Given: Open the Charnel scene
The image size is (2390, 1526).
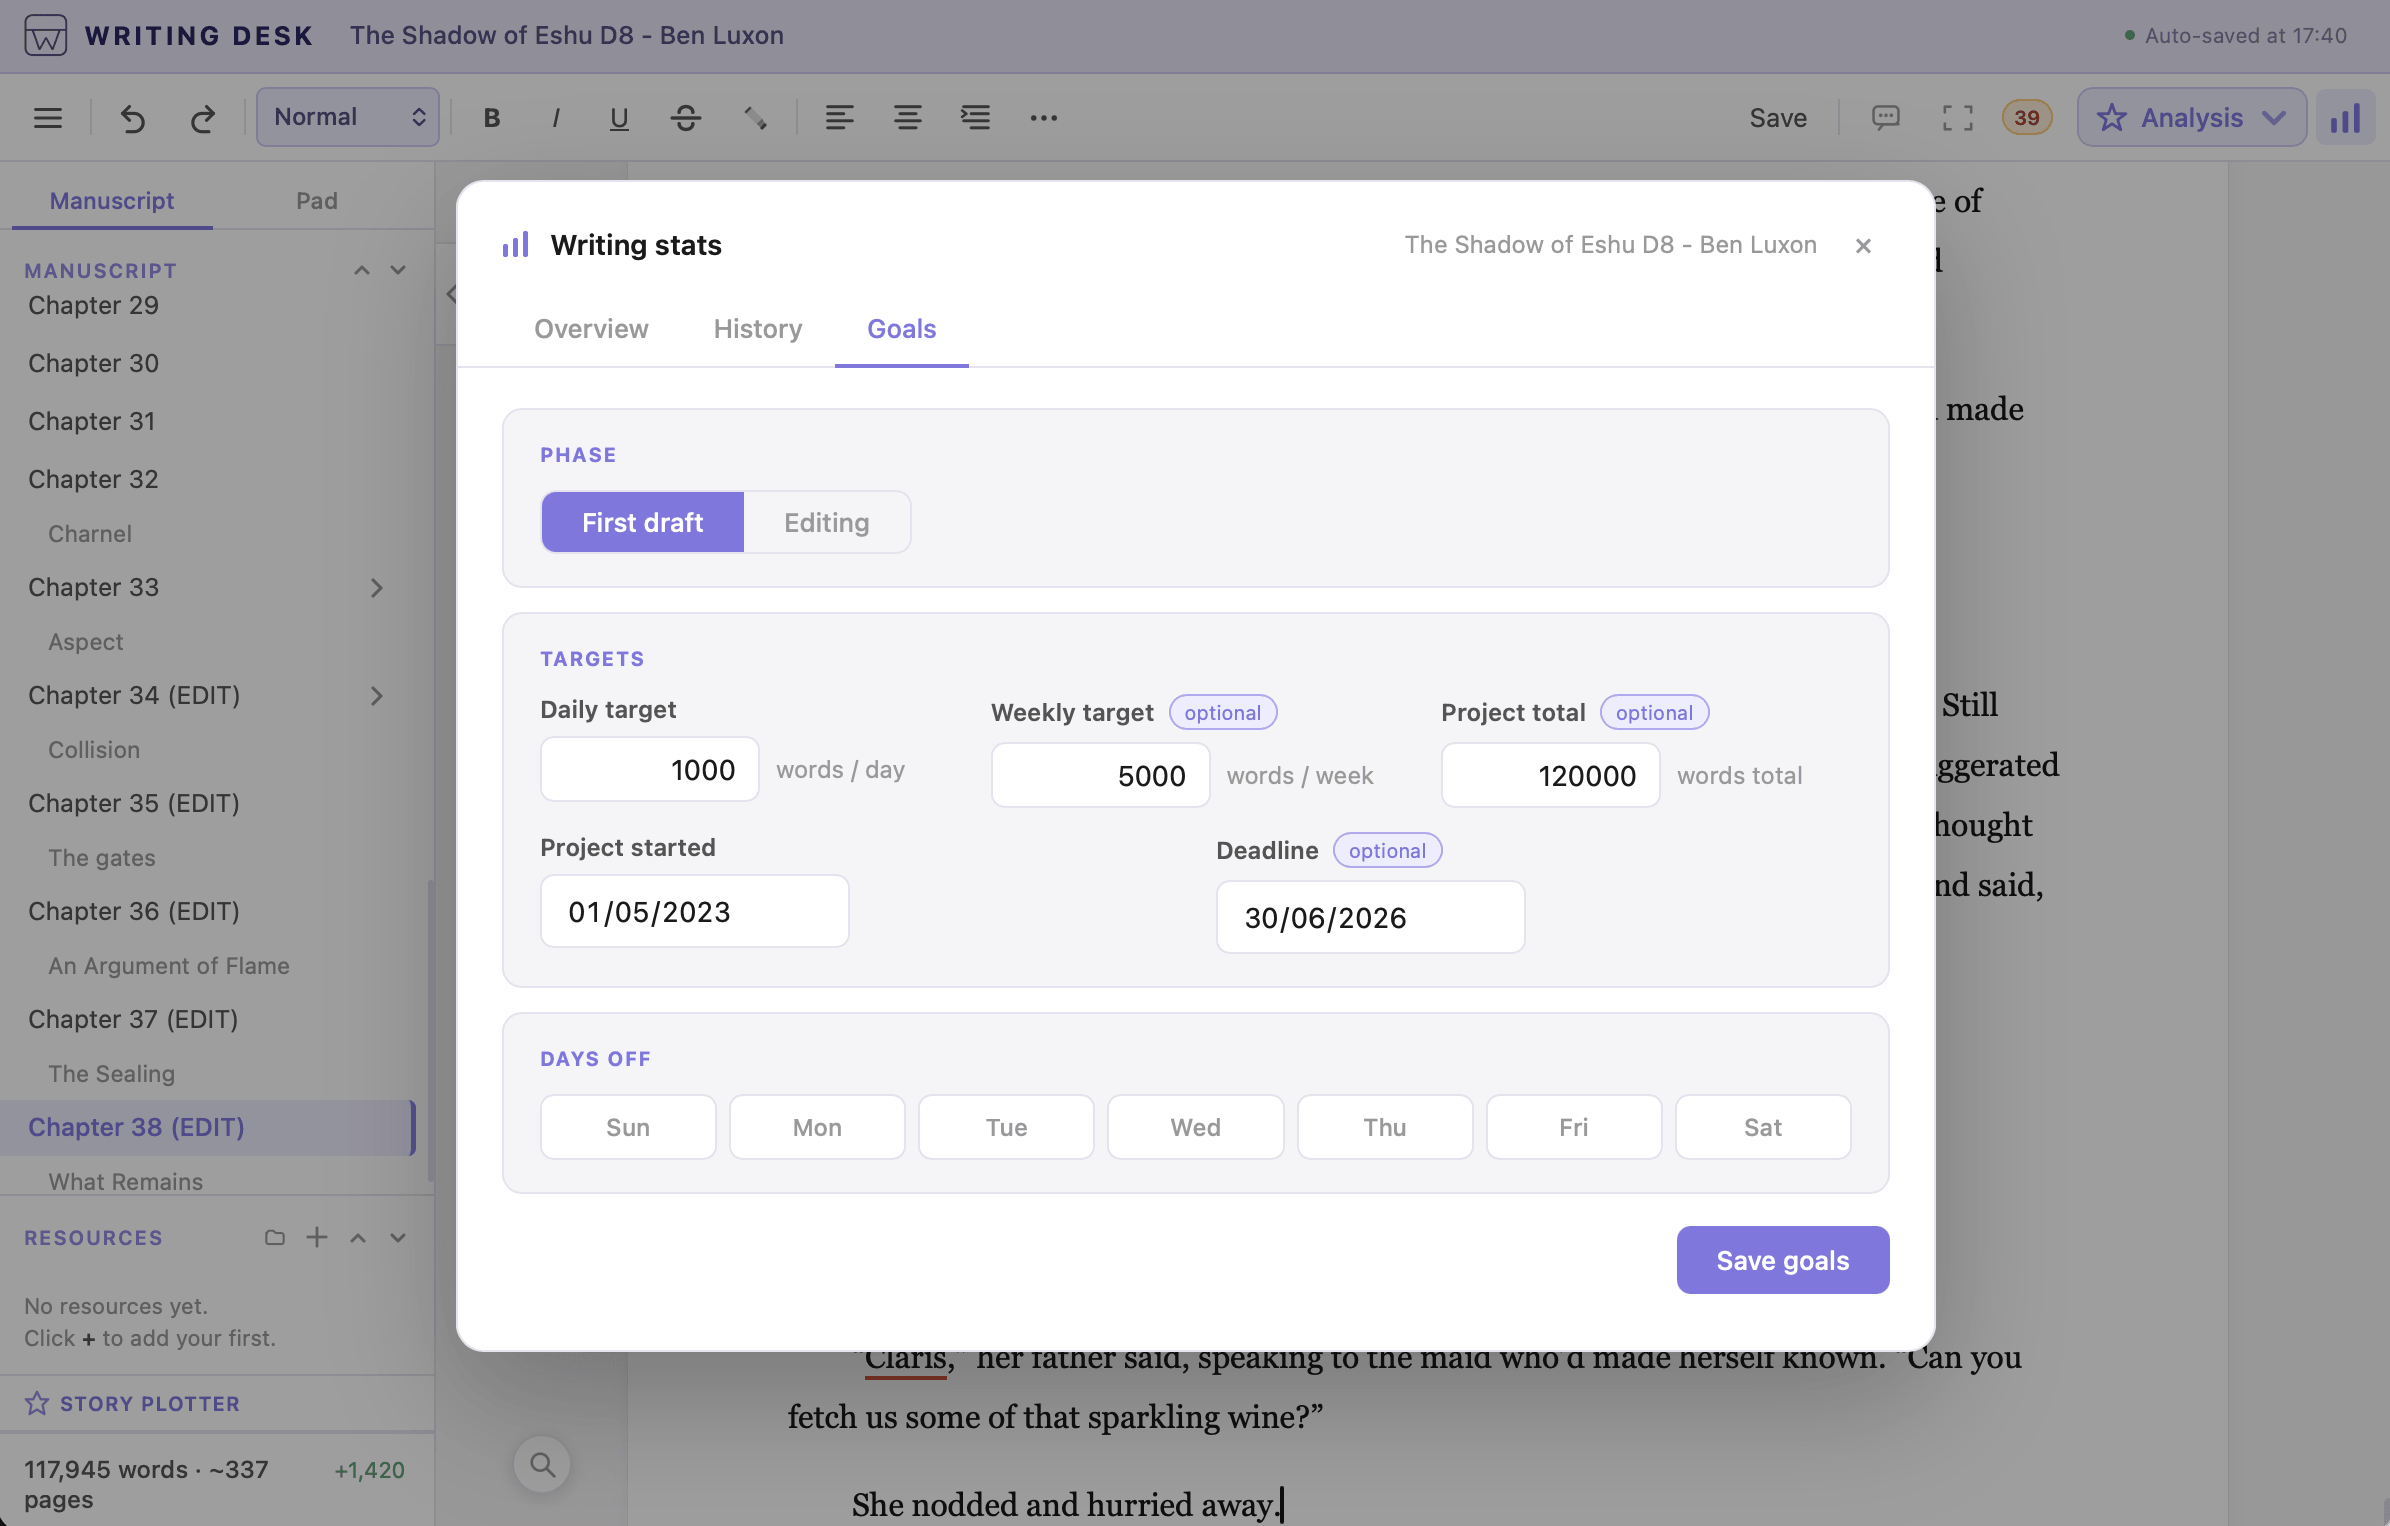Looking at the screenshot, I should [90, 534].
